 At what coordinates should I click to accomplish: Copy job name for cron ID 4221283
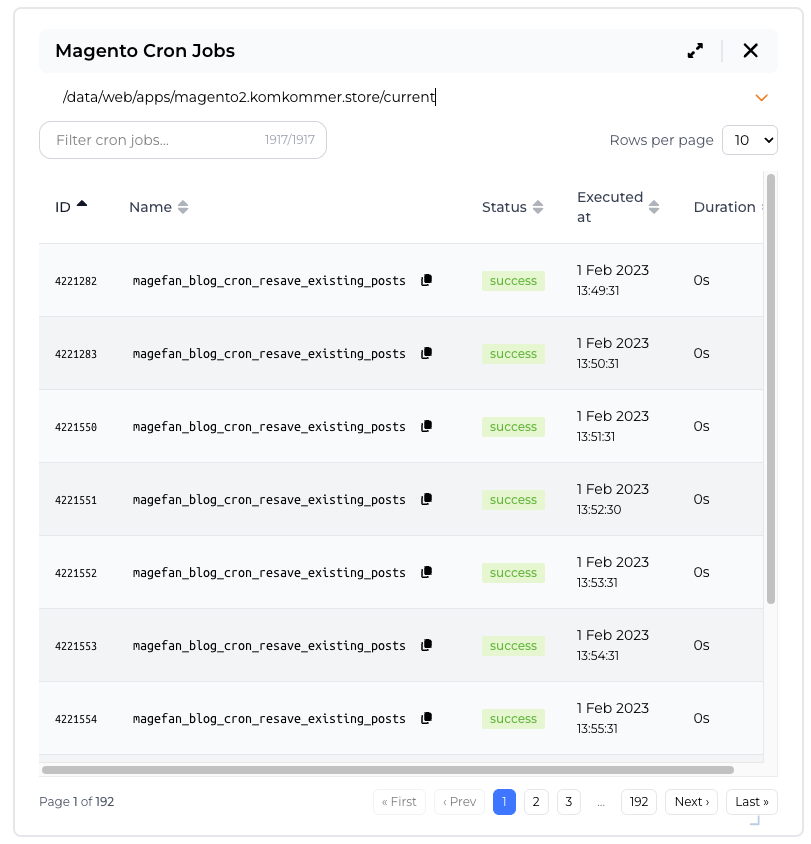[x=426, y=353]
